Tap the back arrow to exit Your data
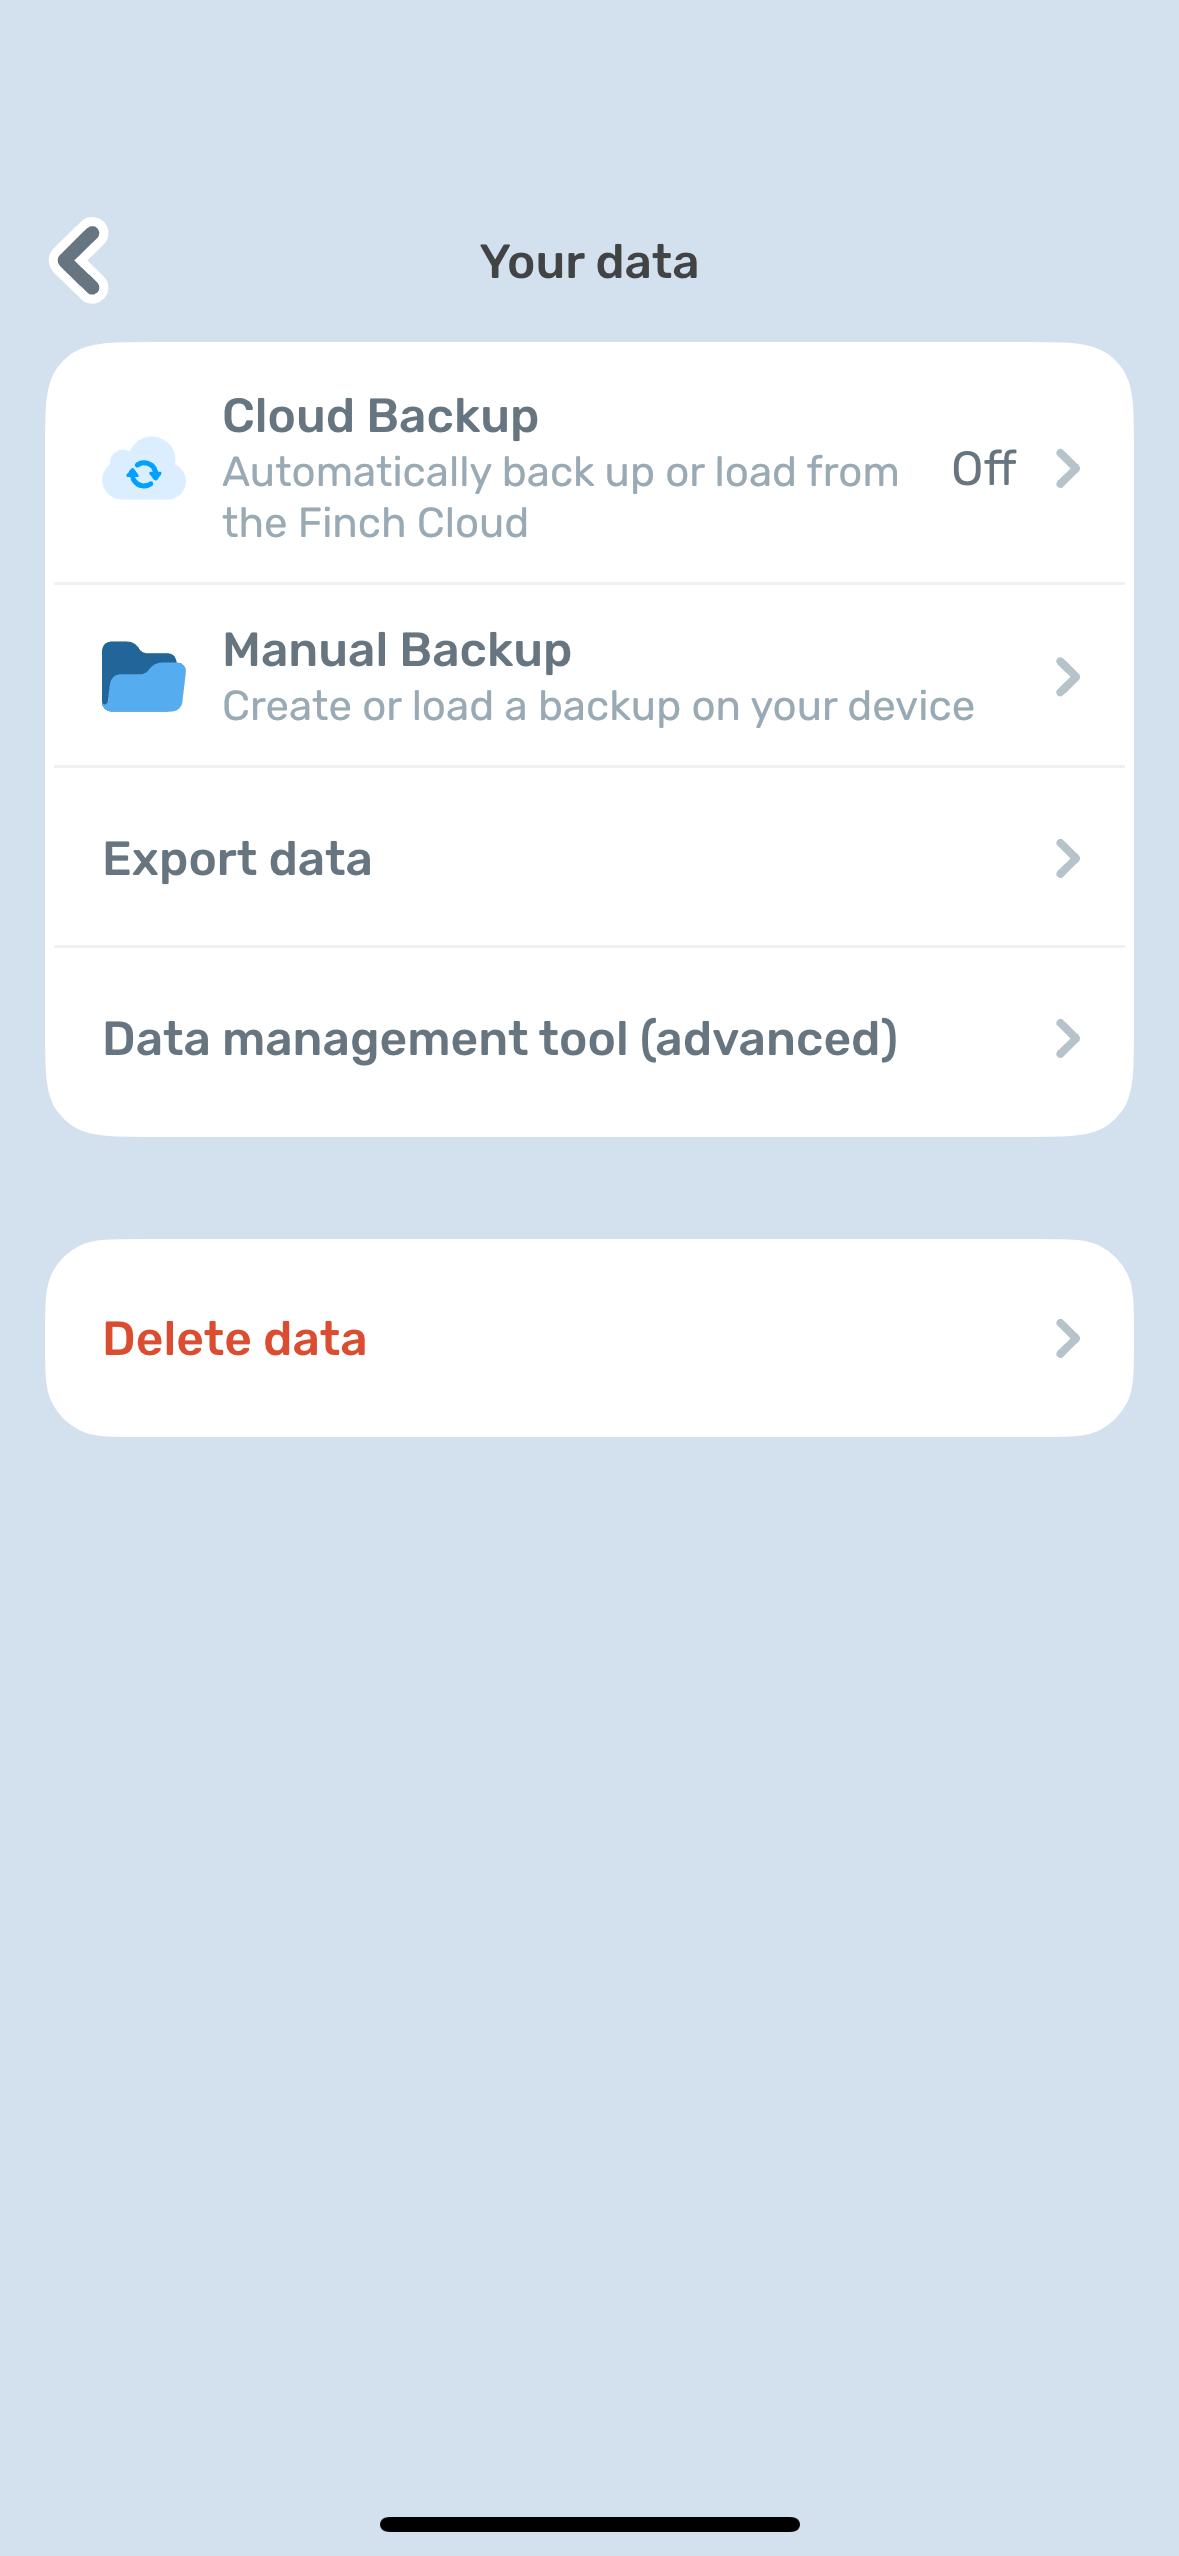Image resolution: width=1179 pixels, height=2556 pixels. [80, 260]
